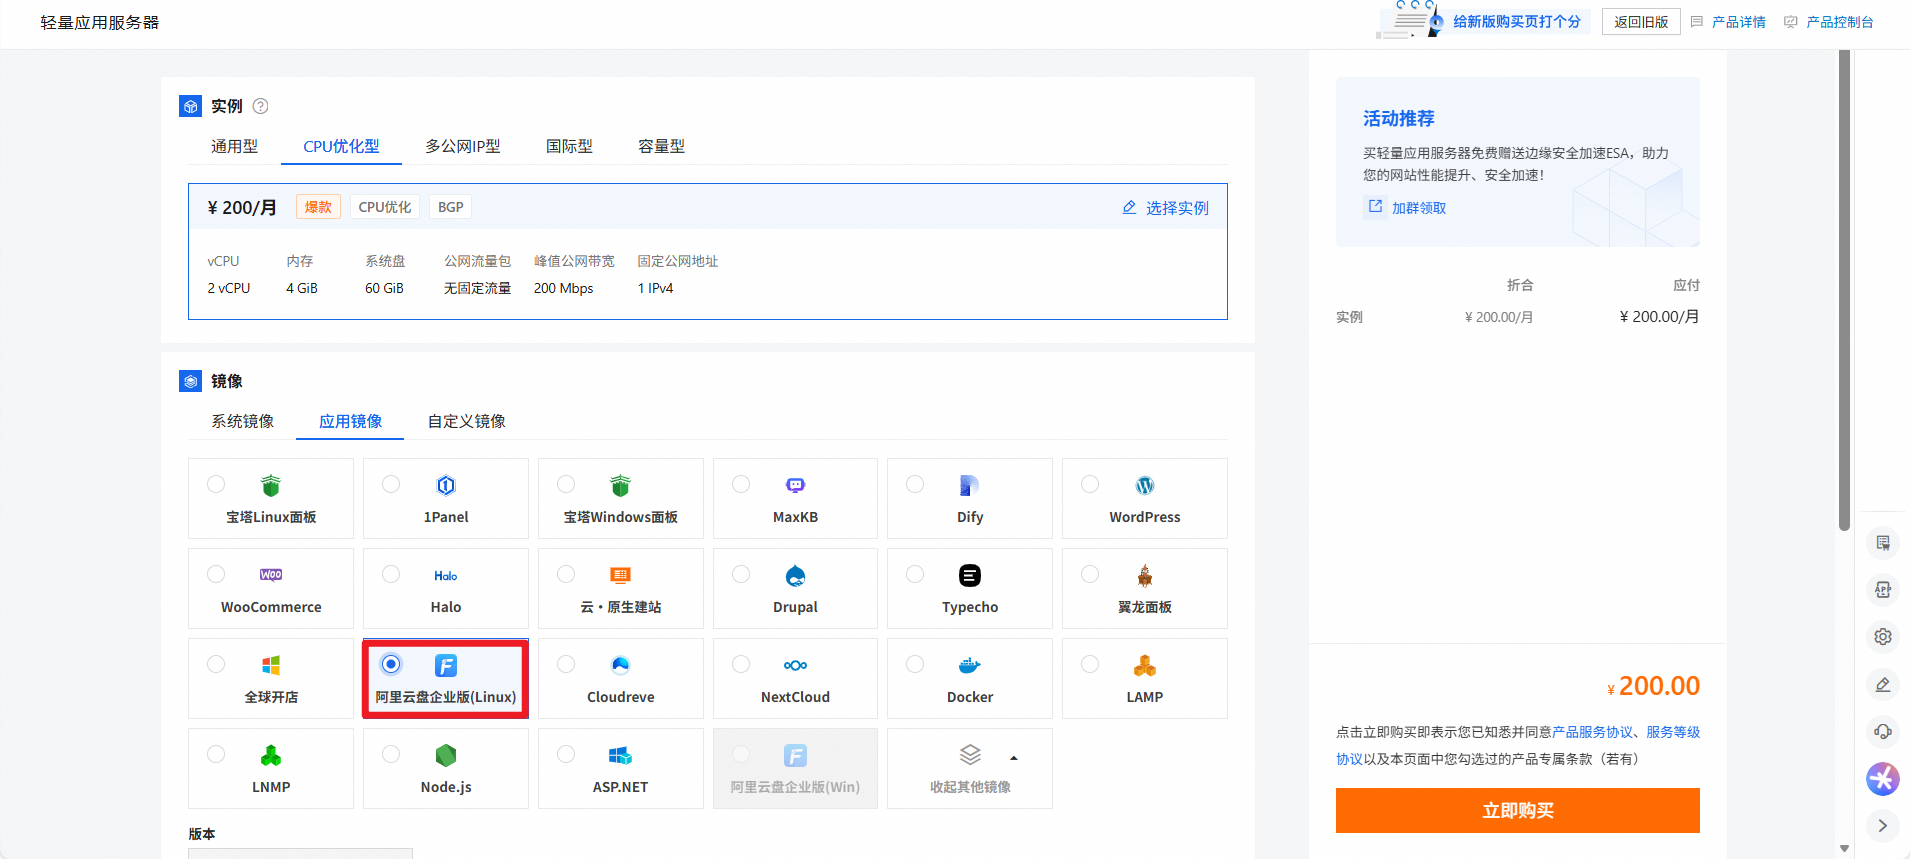Click the edit pencil icon in right sidebar
Viewport: 1910px width, 859px height.
[x=1883, y=684]
